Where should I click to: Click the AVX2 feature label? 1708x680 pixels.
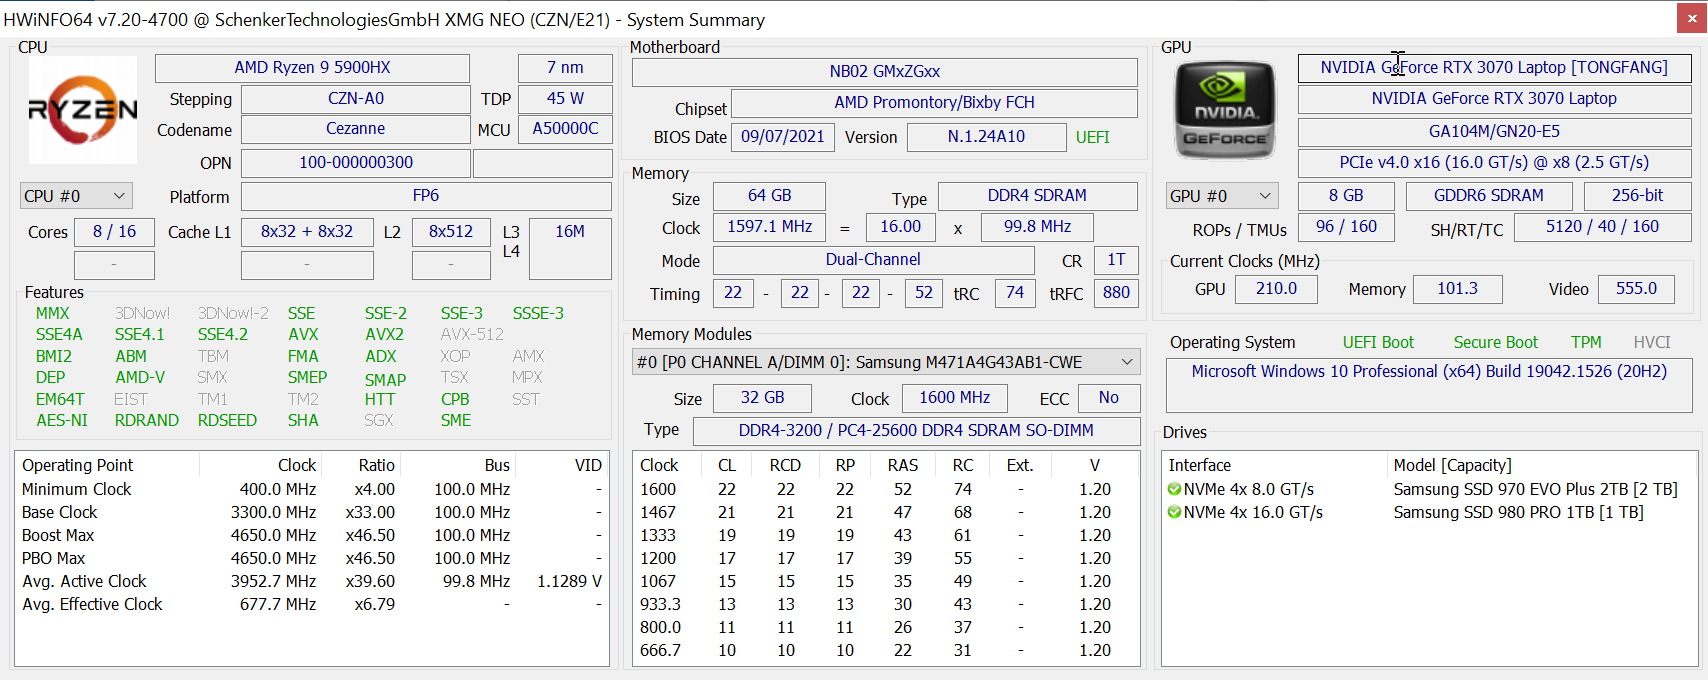(385, 335)
